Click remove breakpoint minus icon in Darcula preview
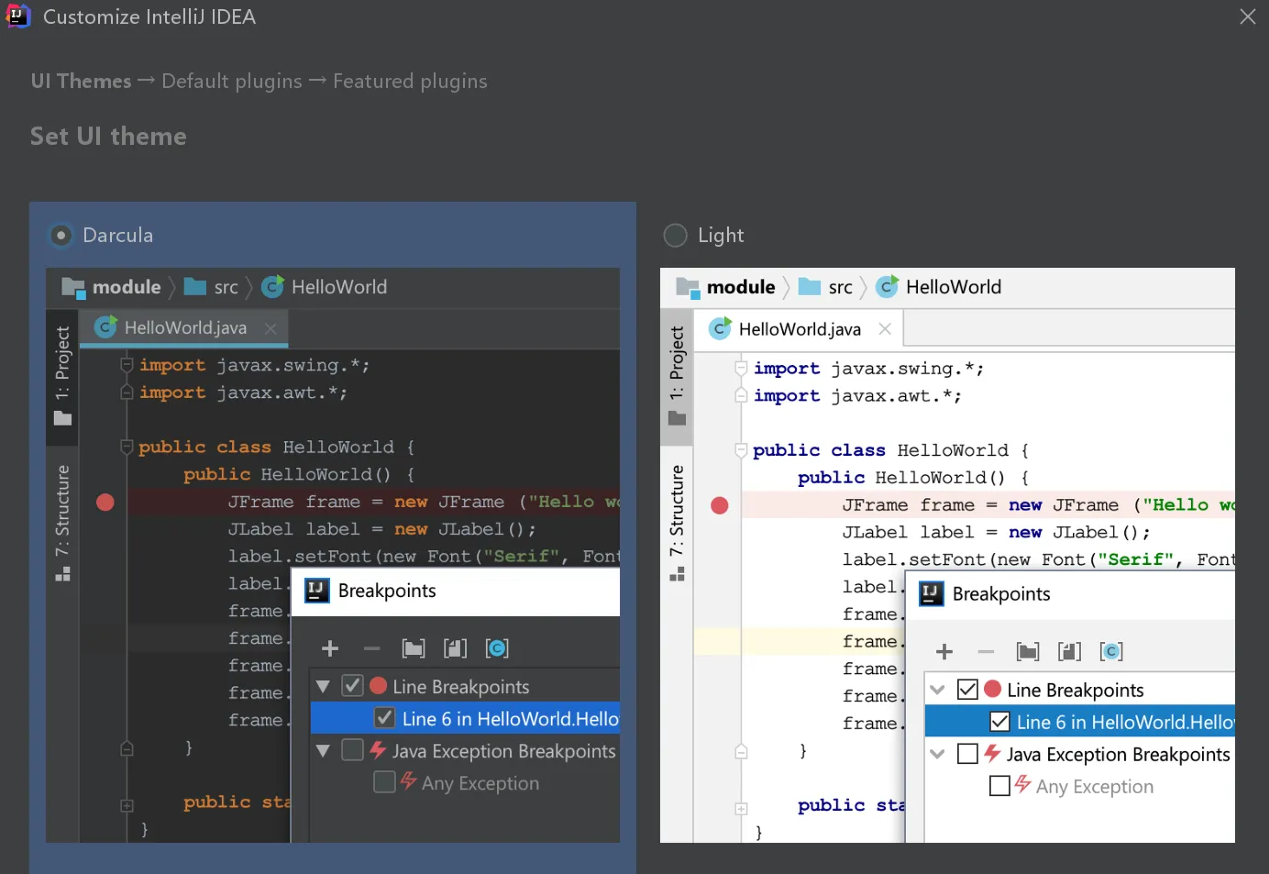The width and height of the screenshot is (1269, 874). coord(372,649)
